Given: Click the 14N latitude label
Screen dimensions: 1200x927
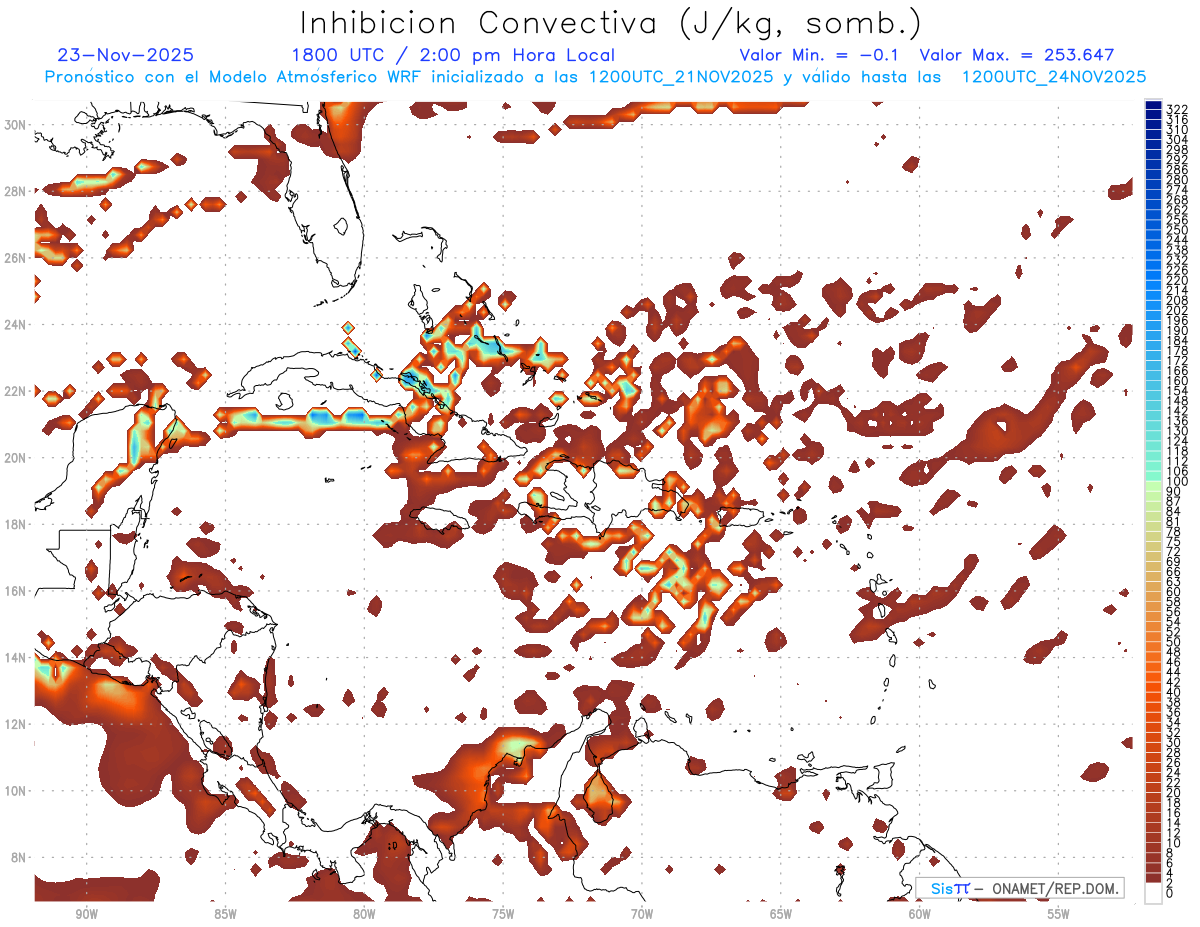Looking at the screenshot, I should [15, 657].
